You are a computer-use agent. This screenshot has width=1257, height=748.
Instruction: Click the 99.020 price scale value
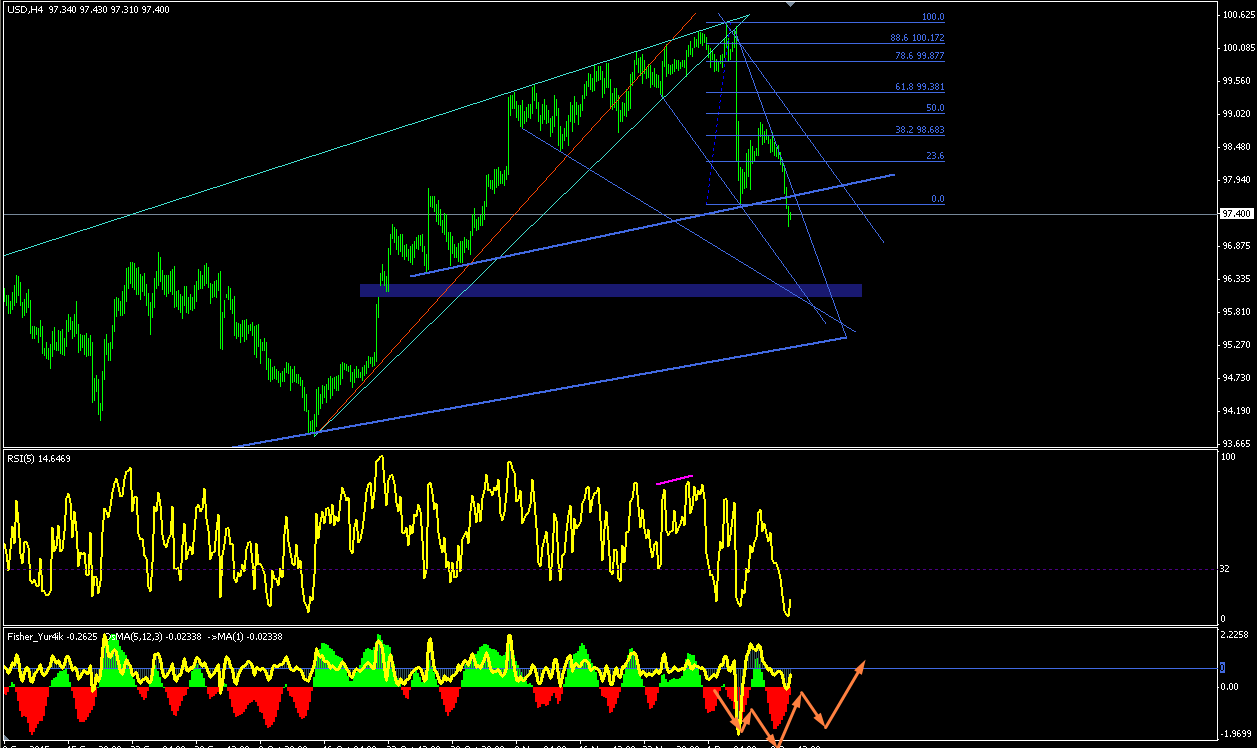tap(1236, 114)
